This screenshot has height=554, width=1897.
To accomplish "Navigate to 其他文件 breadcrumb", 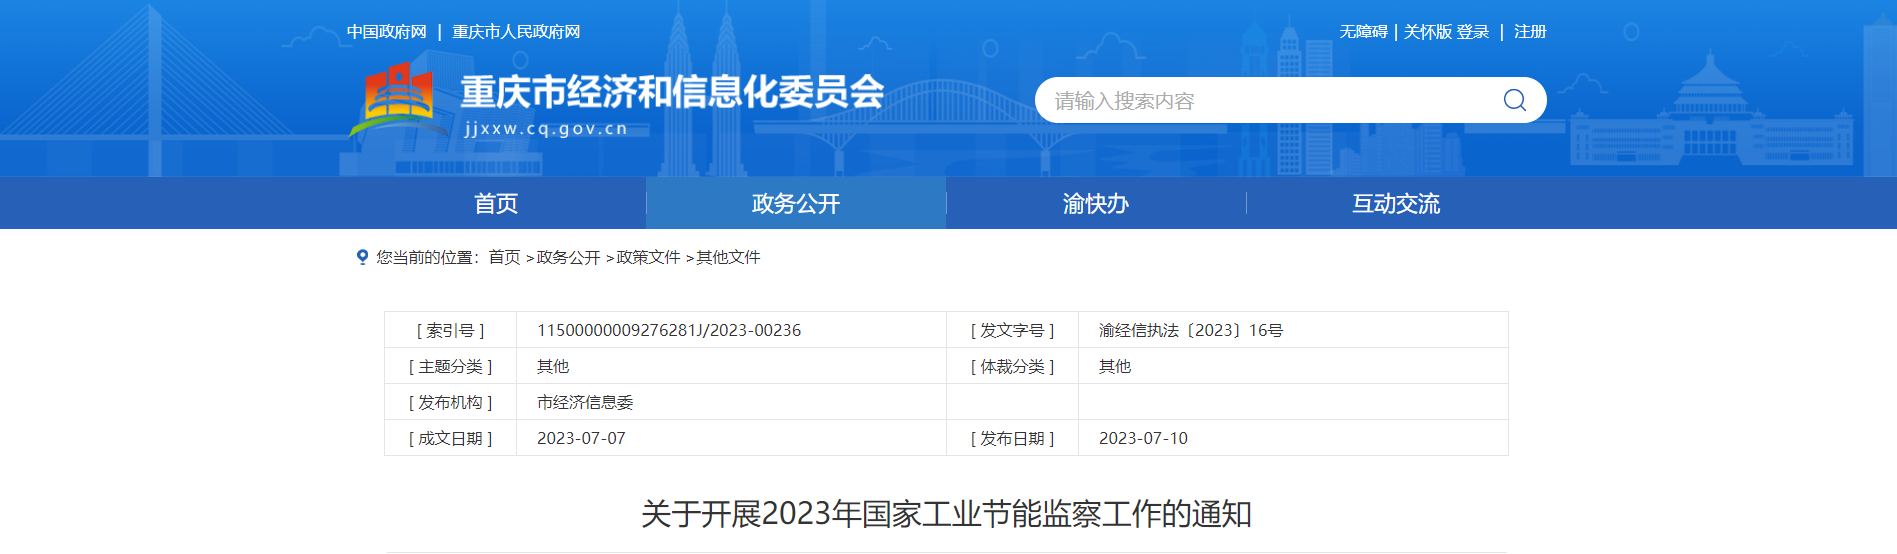I will point(728,257).
